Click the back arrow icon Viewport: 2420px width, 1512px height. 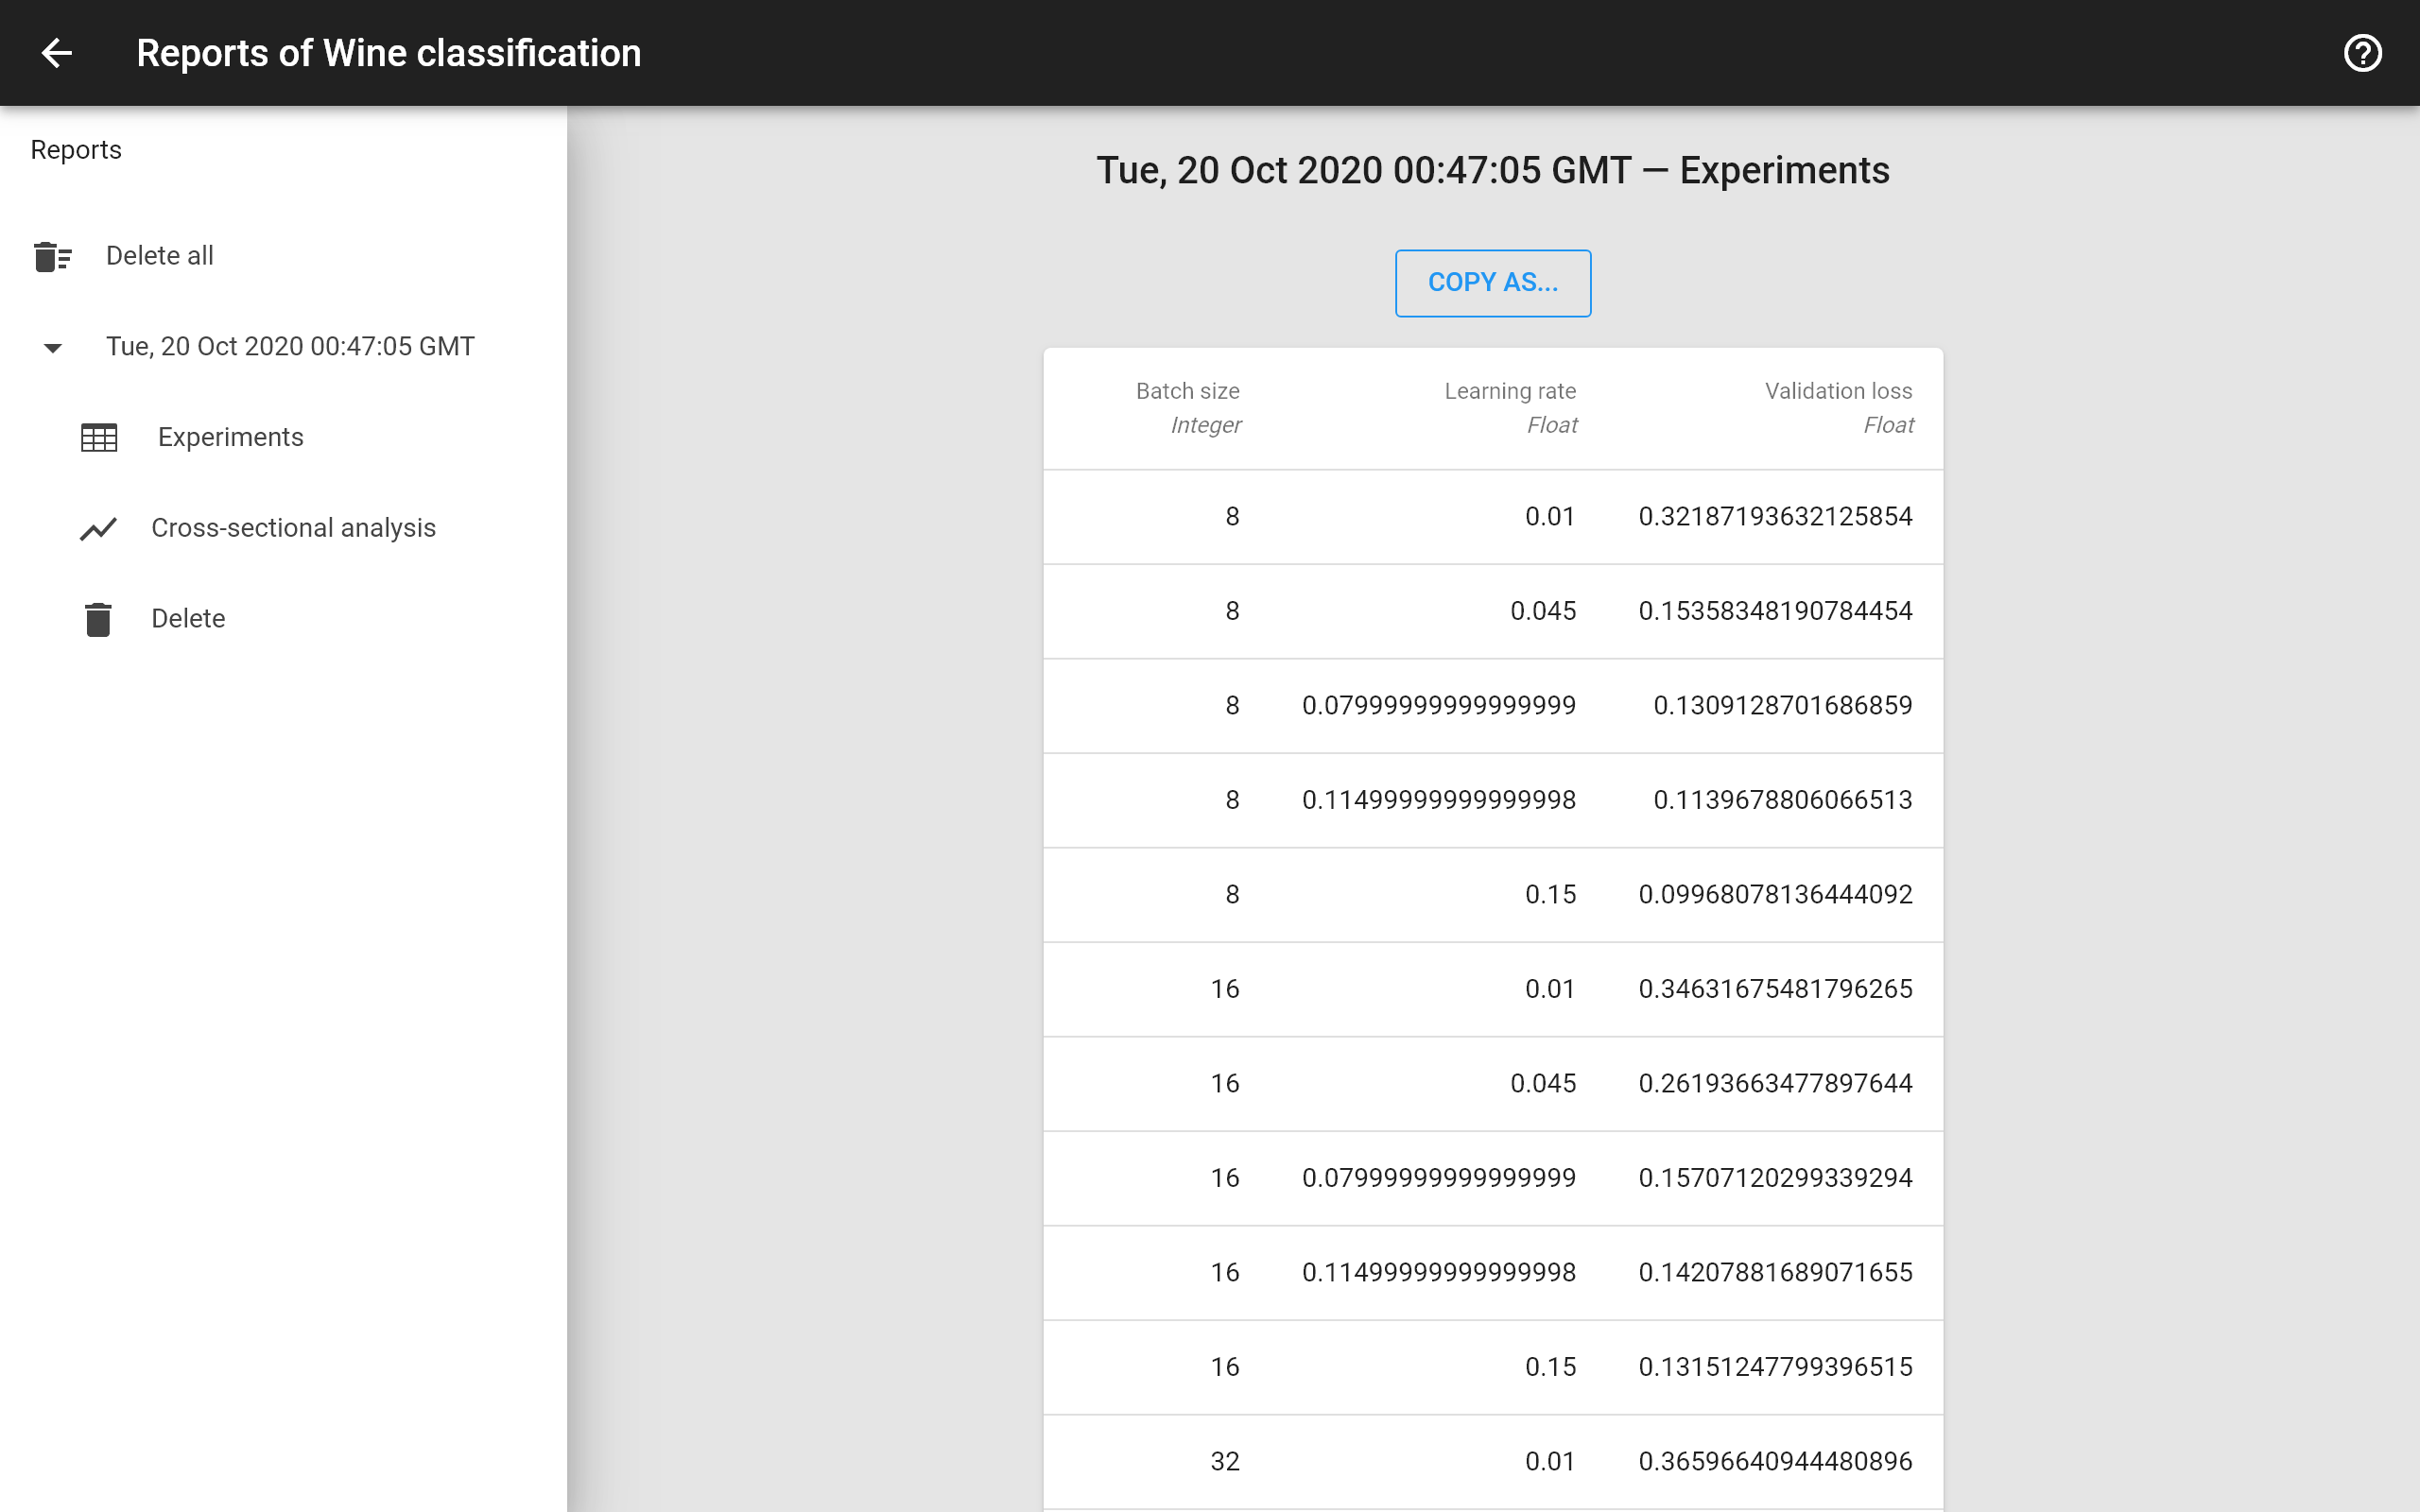(x=57, y=53)
